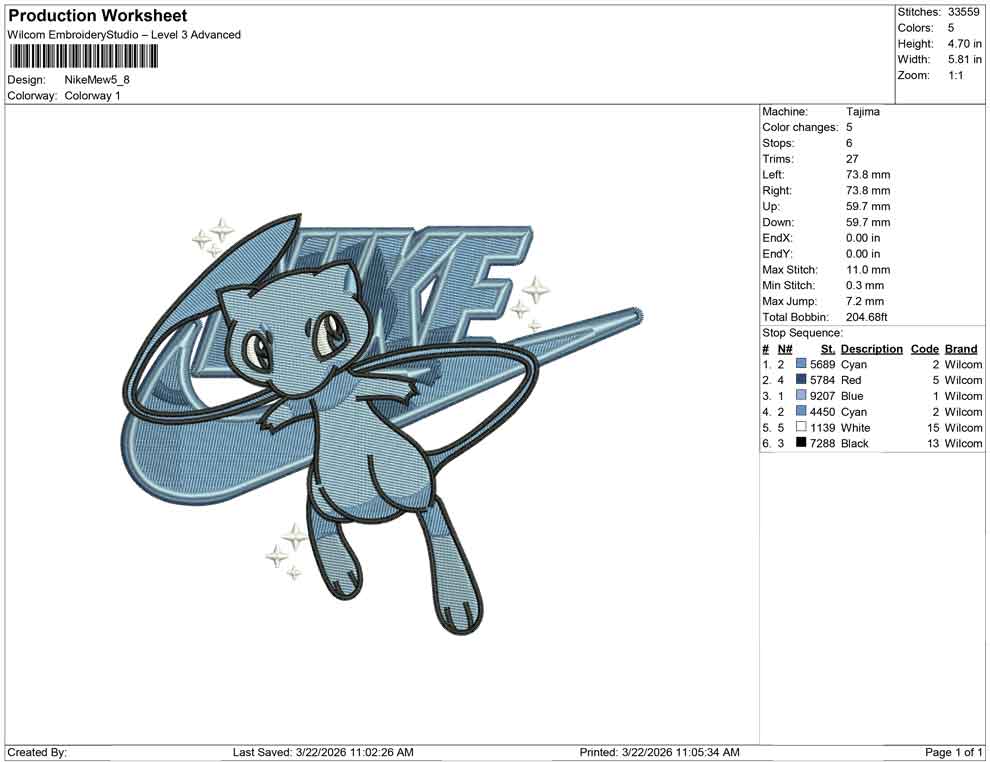Sort by the Code column header
990x762 pixels.
point(924,348)
